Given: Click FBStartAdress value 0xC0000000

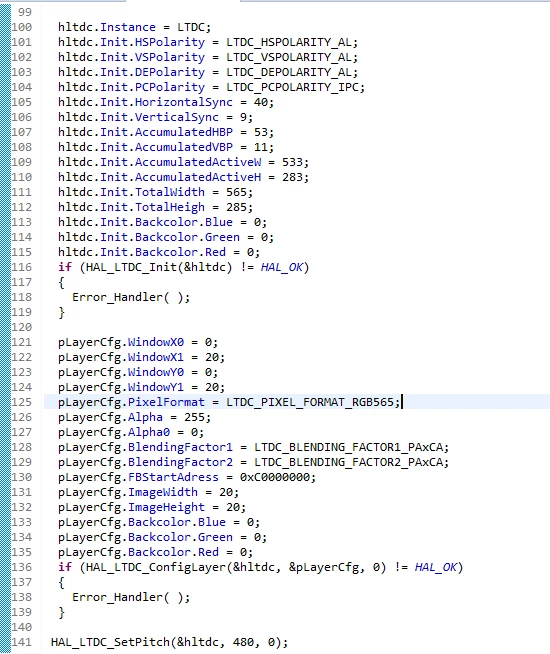Looking at the screenshot, I should (x=274, y=478).
